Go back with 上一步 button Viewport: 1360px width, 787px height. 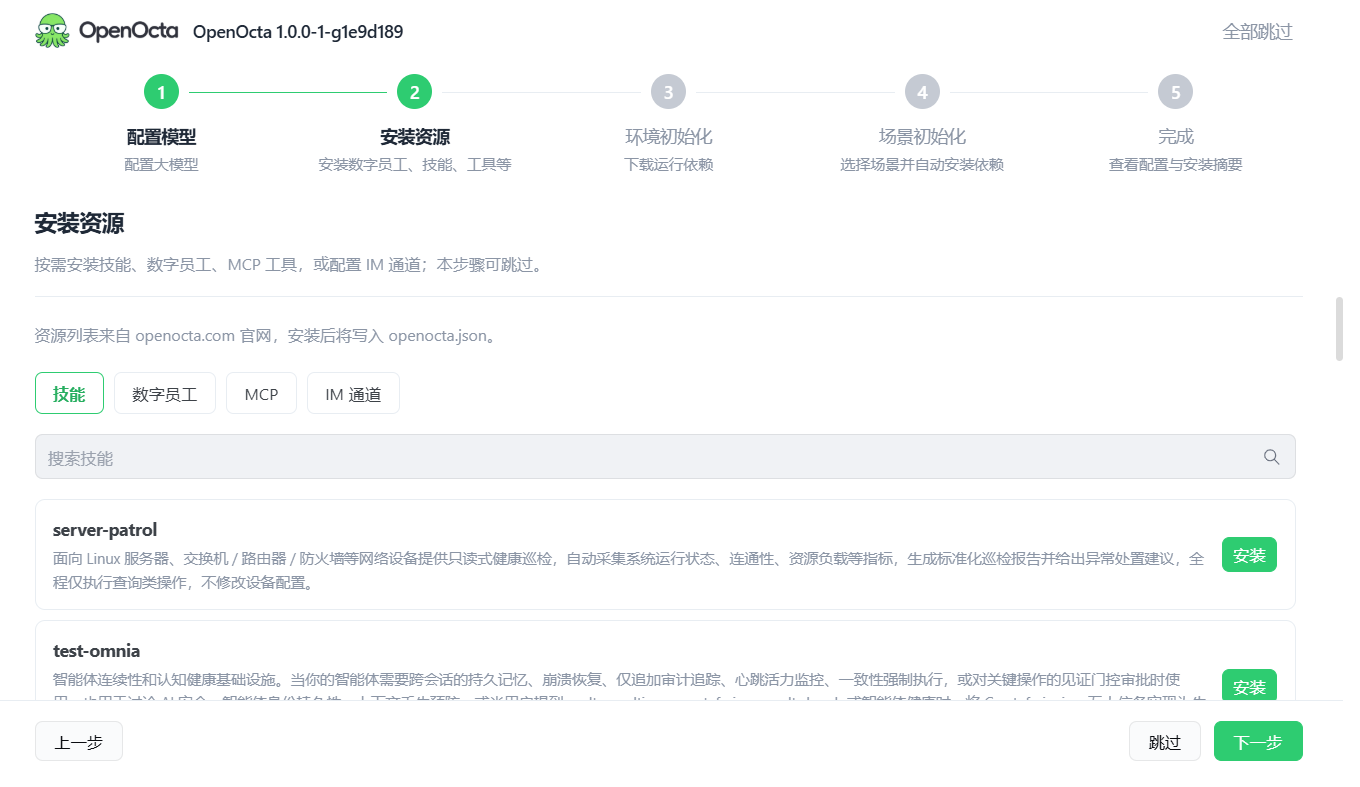pos(79,742)
